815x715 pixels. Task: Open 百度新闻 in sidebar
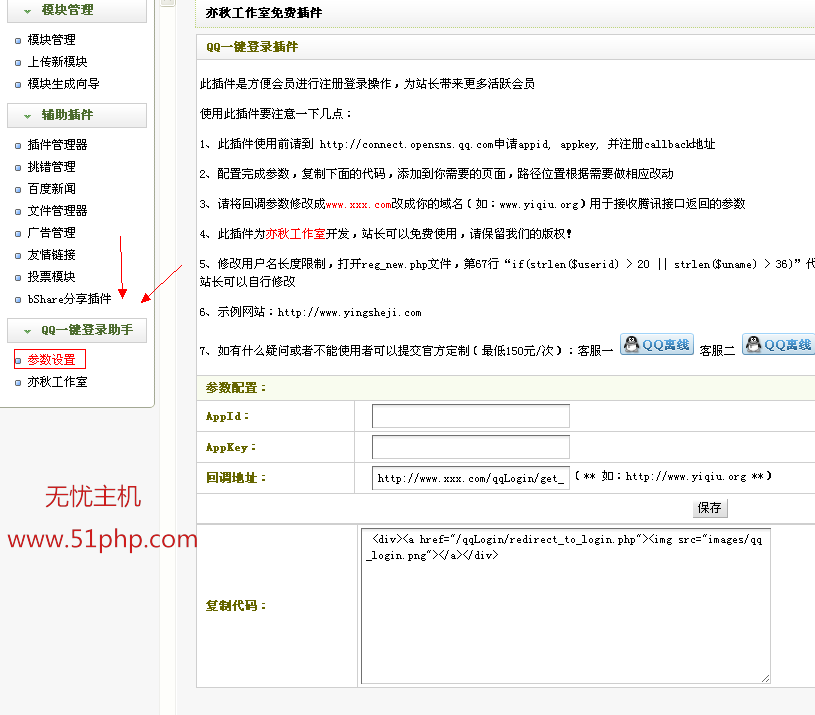51,189
